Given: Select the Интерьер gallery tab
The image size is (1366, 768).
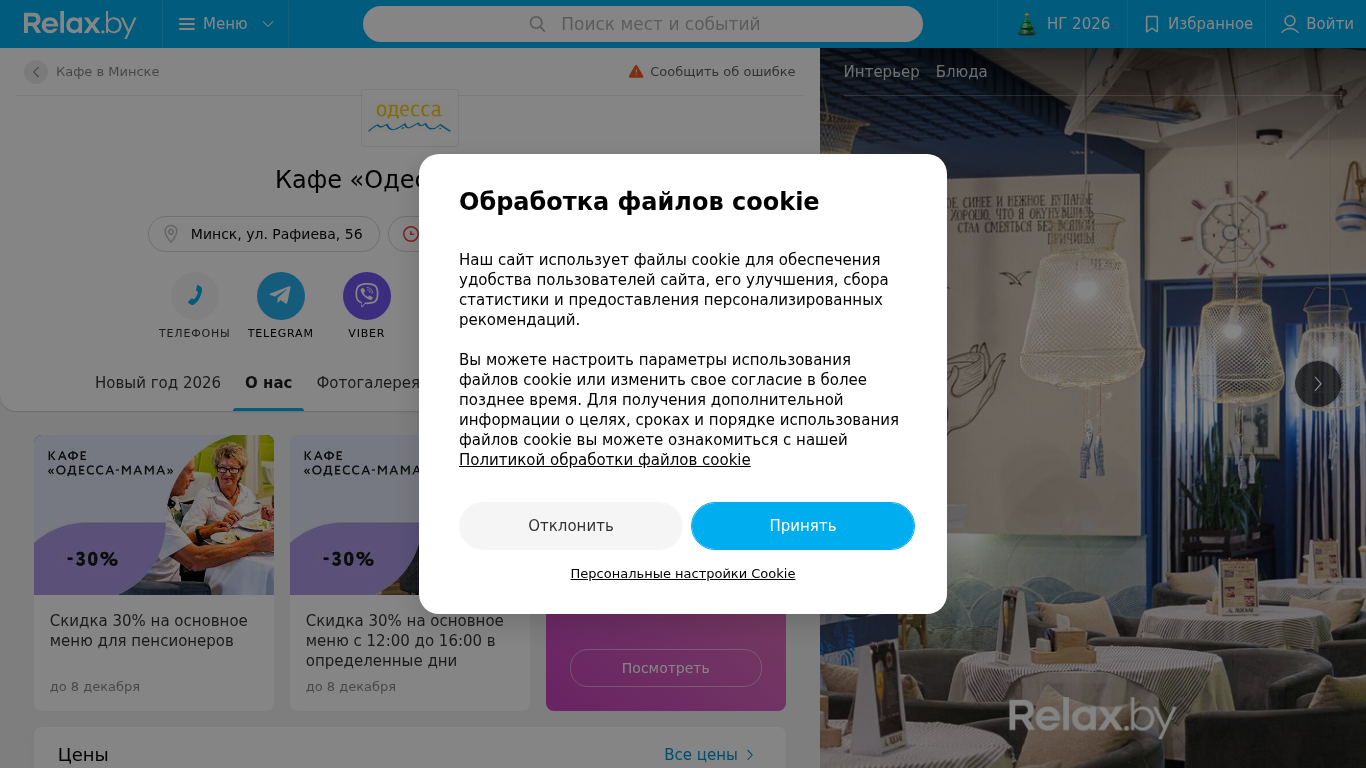Looking at the screenshot, I should pos(881,72).
